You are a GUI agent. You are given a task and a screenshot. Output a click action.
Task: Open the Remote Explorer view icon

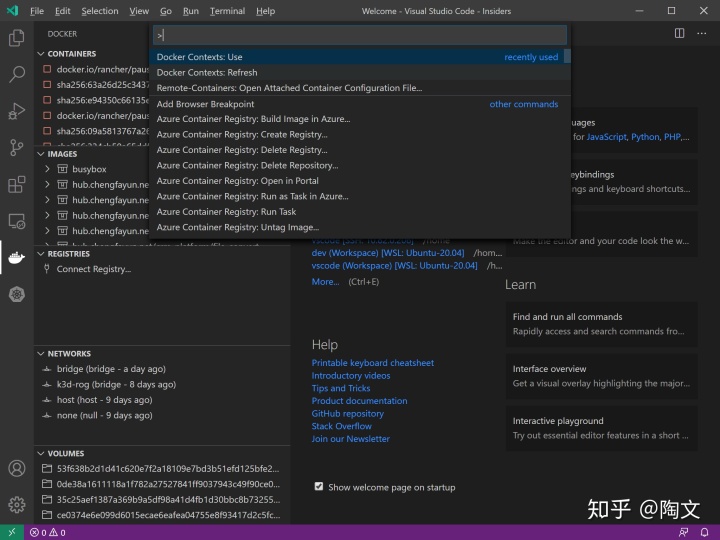pos(17,221)
